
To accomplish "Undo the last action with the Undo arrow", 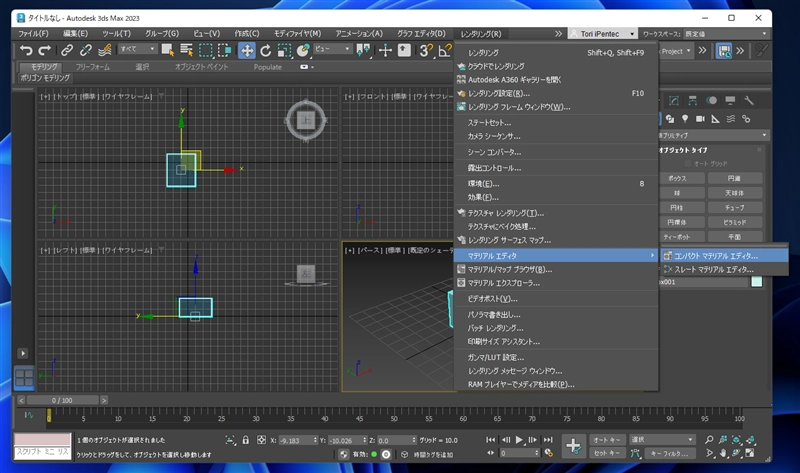I will tap(26, 50).
